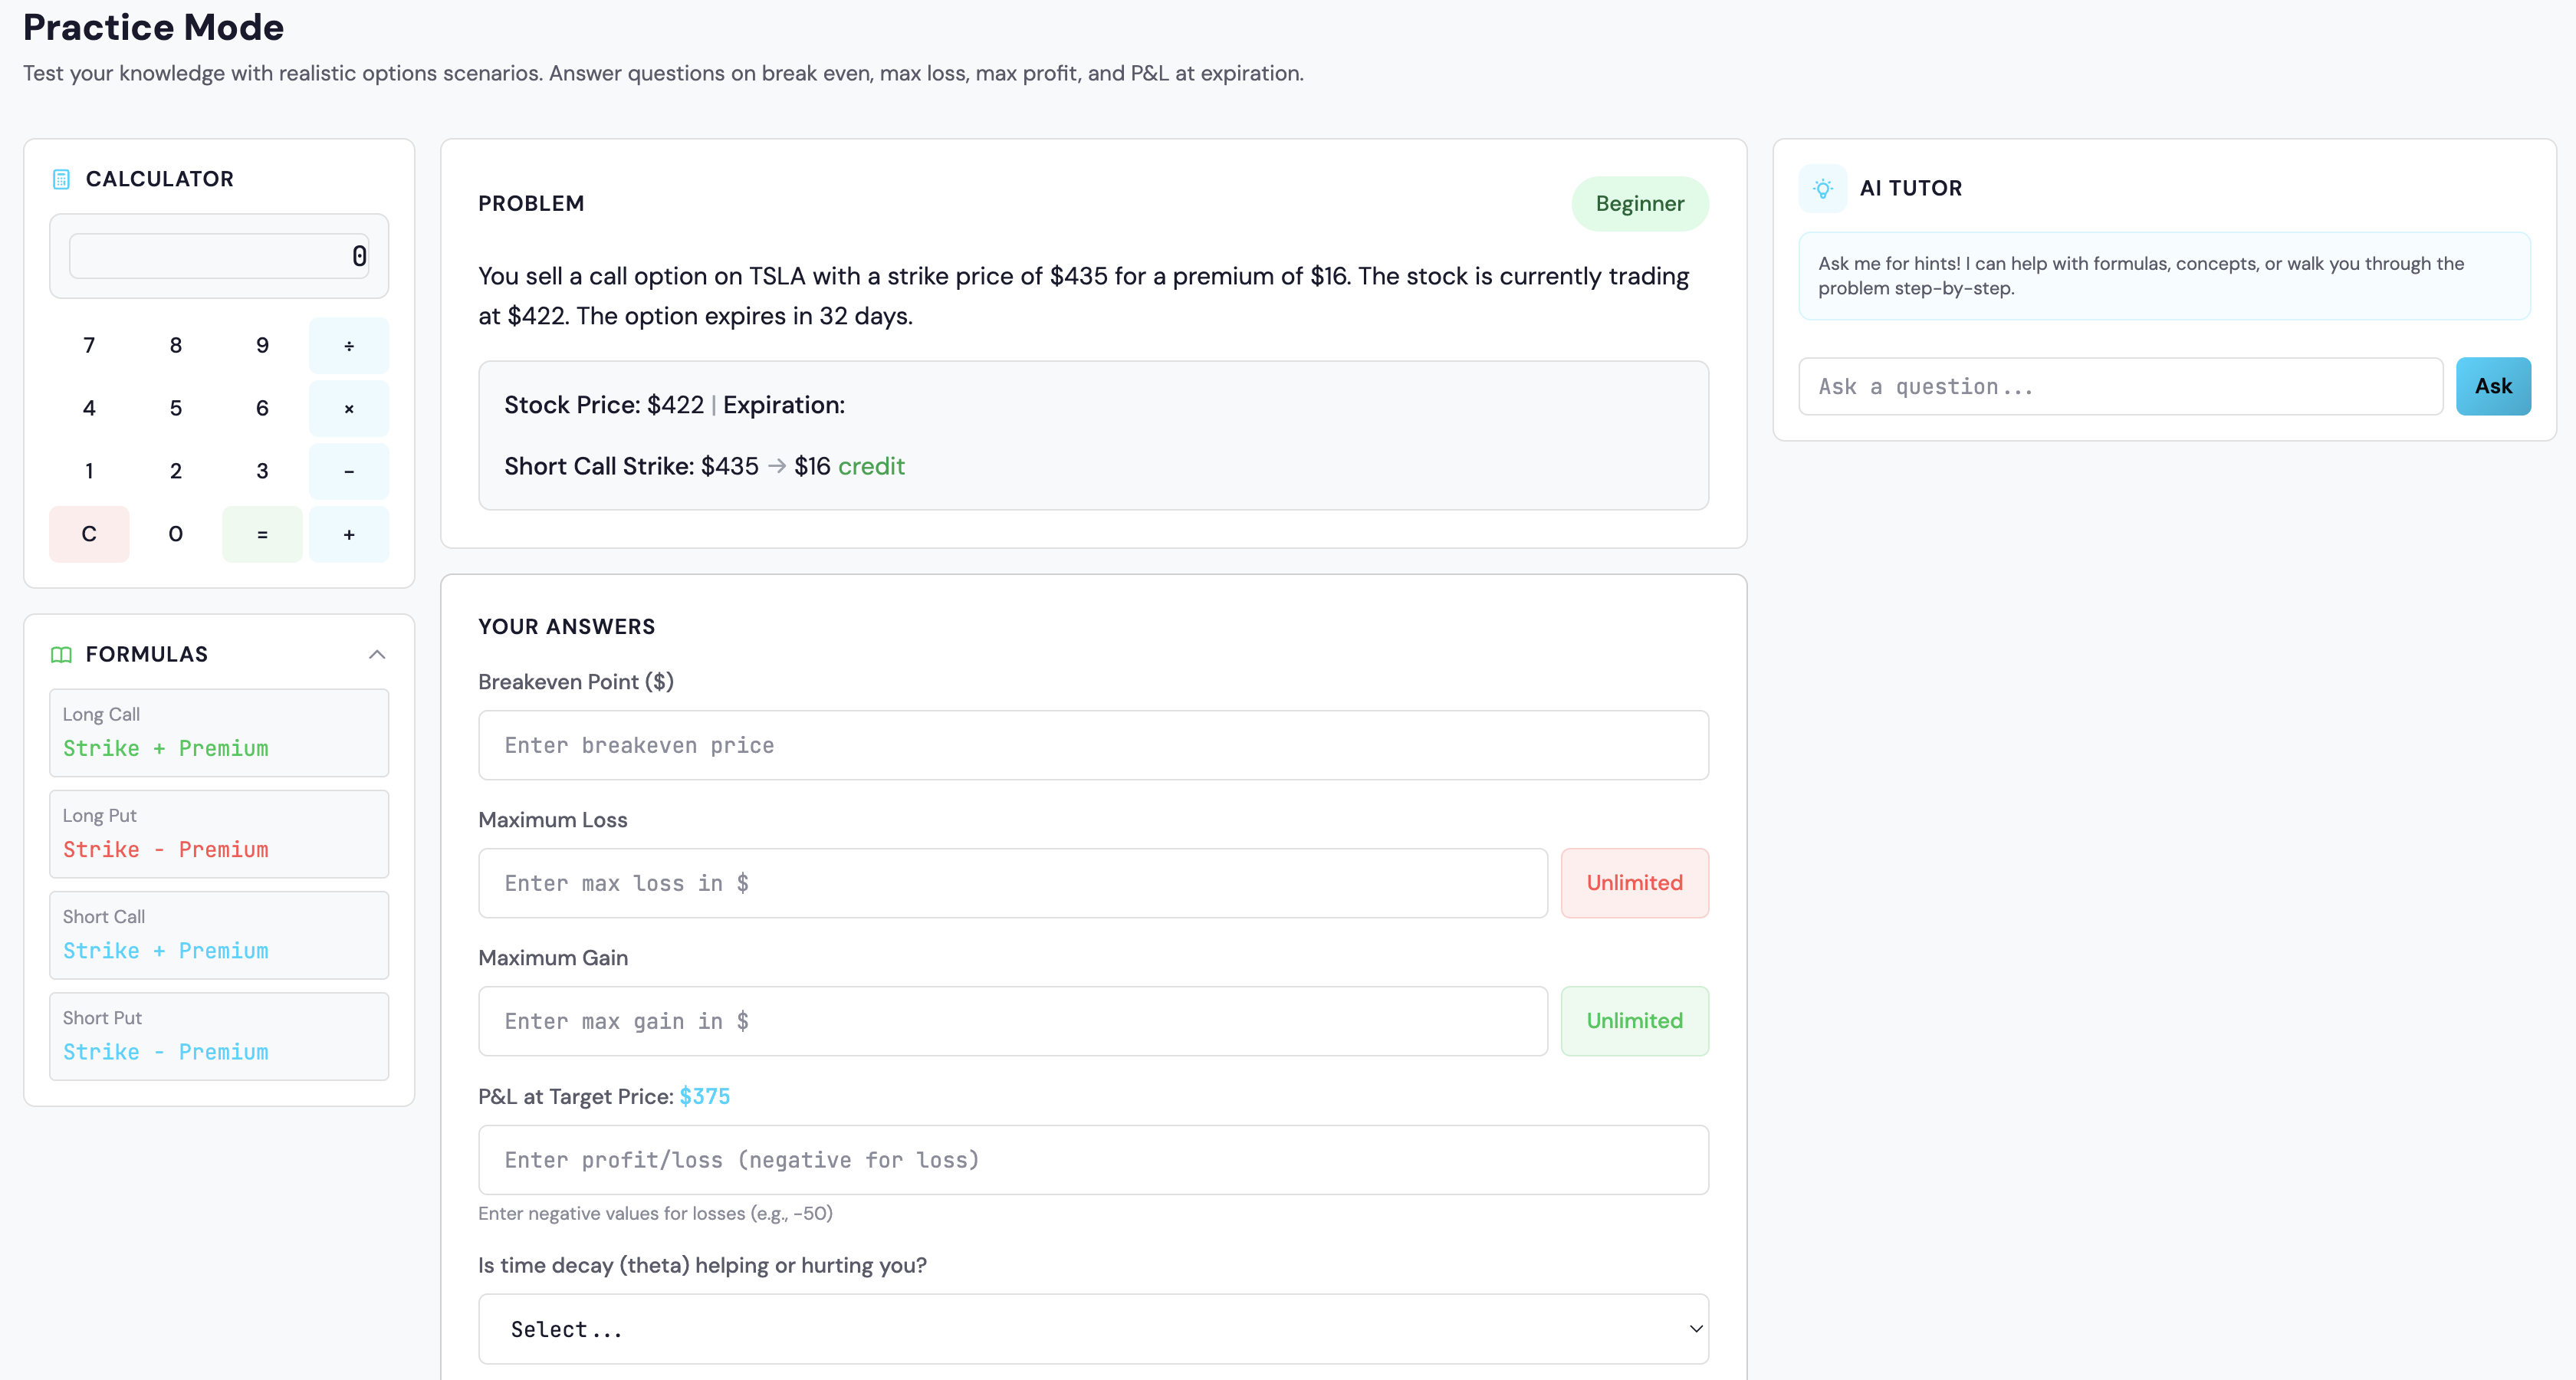This screenshot has width=2576, height=1380.
Task: Click the Ask a question field
Action: click(2119, 386)
